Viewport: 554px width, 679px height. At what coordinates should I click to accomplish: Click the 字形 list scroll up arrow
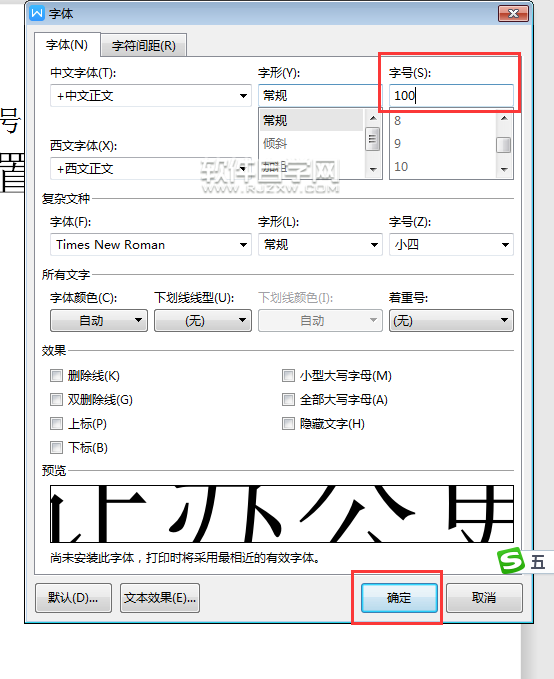pos(373,118)
